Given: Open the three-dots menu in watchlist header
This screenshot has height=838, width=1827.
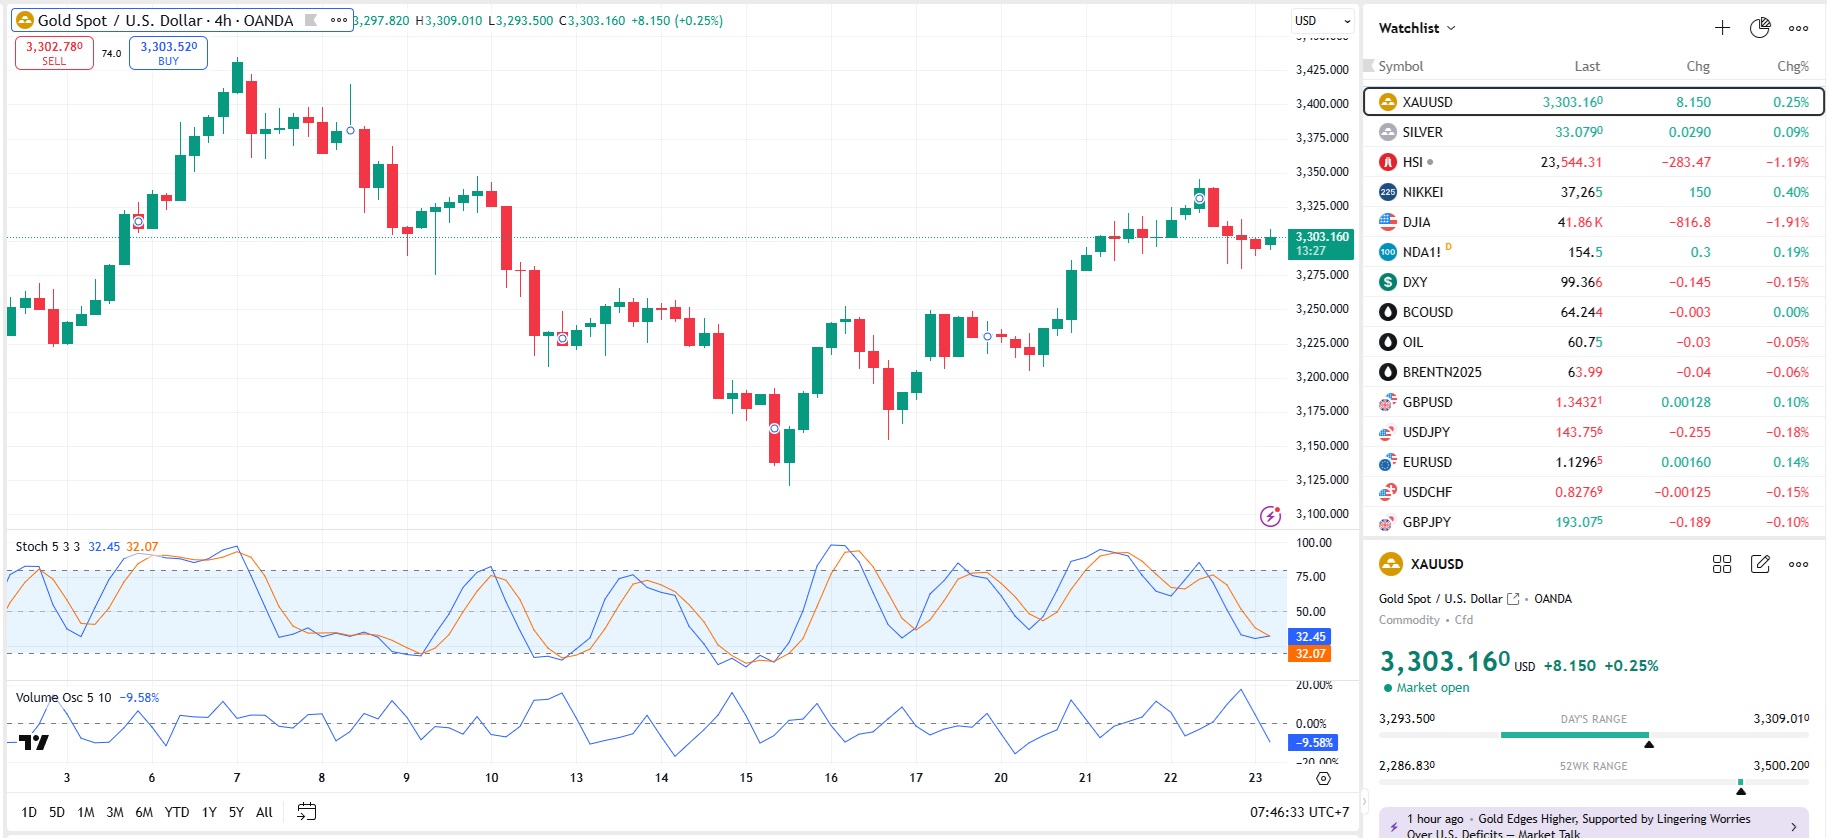Looking at the screenshot, I should (1798, 28).
